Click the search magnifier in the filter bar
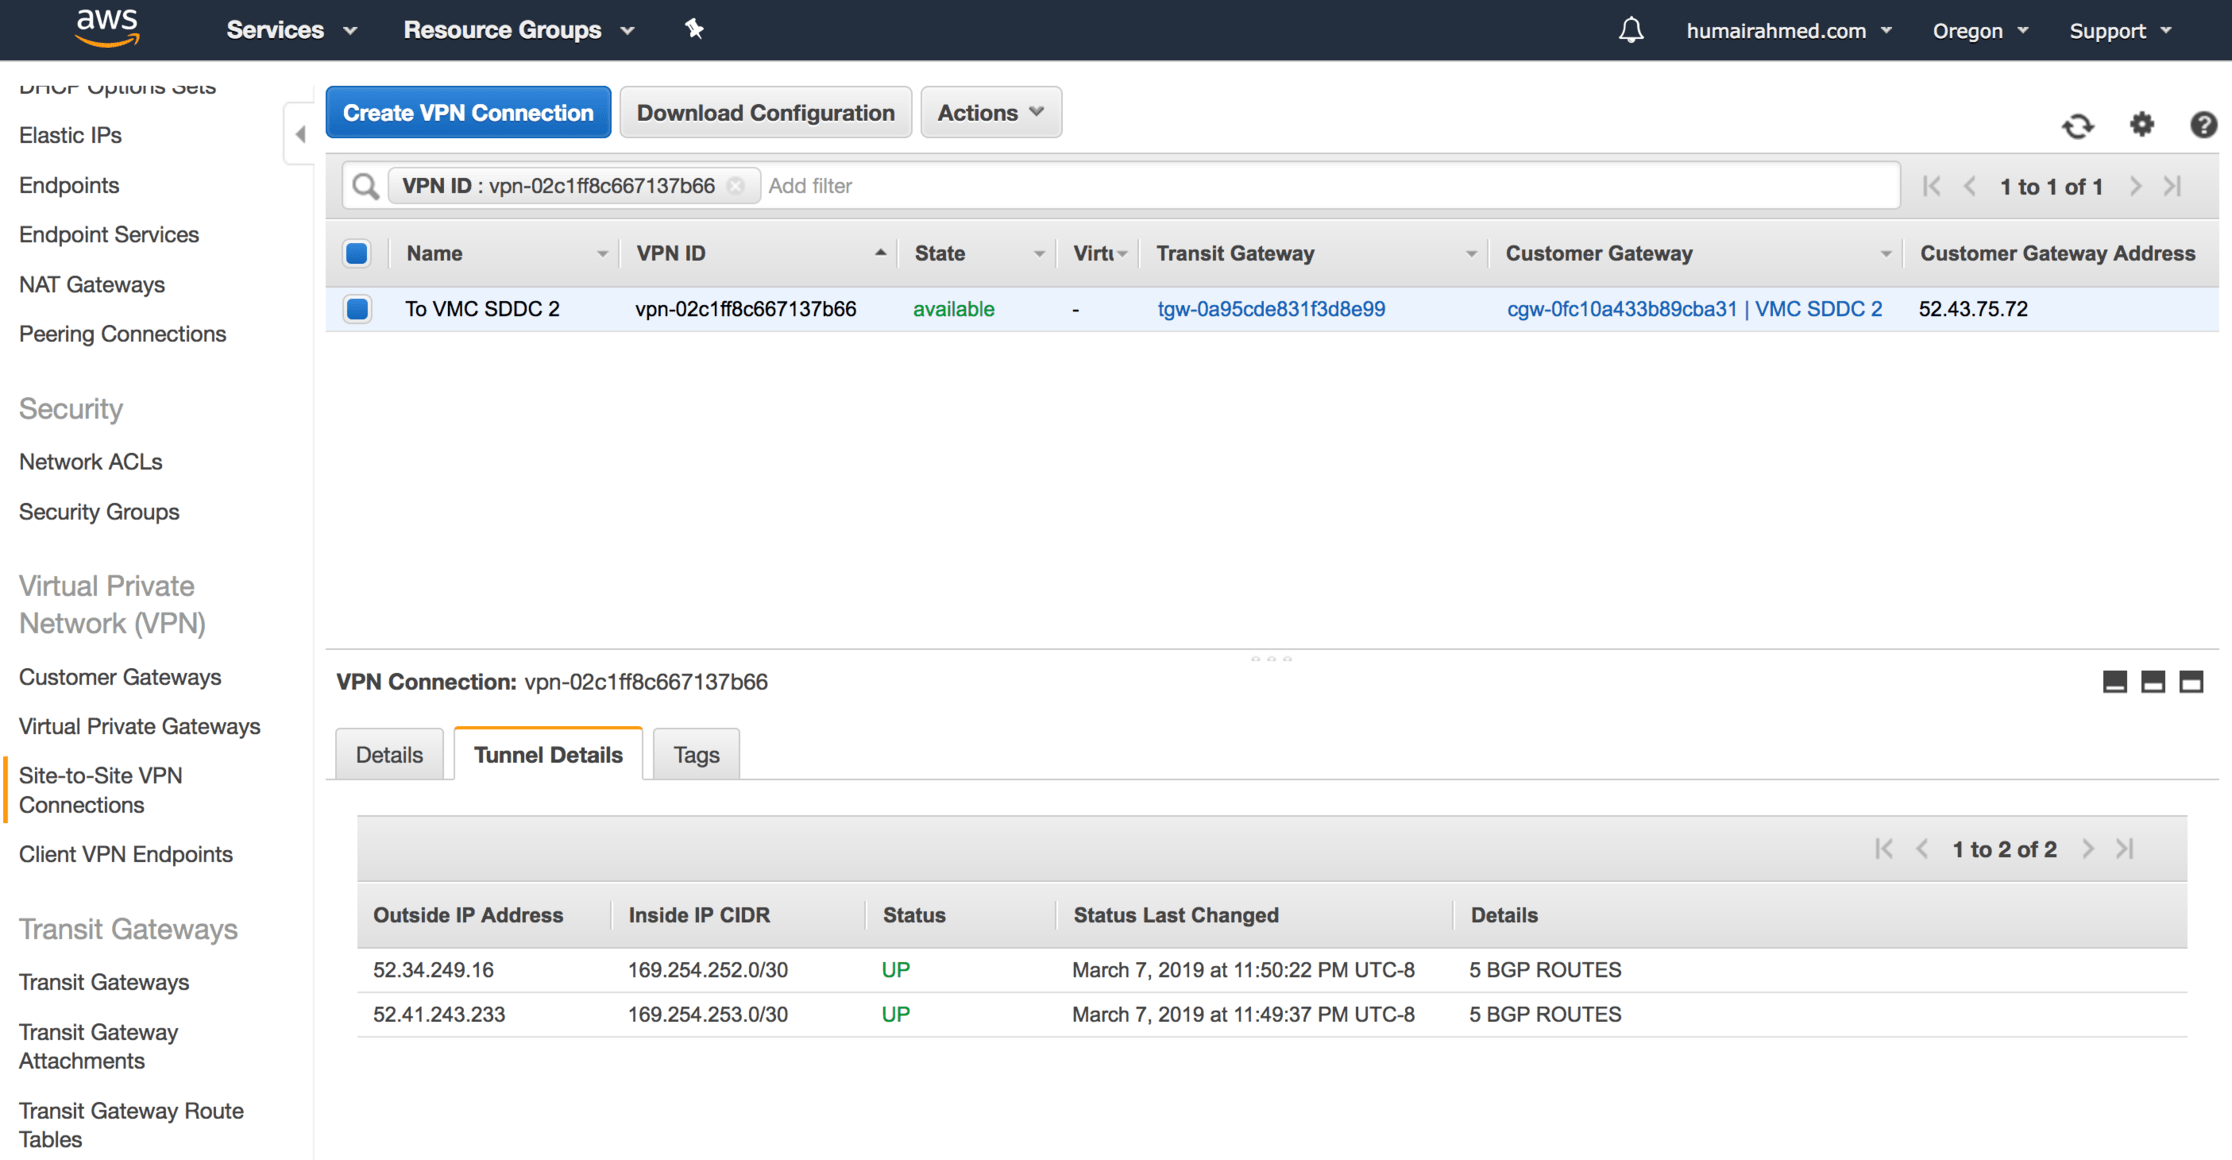This screenshot has width=2232, height=1160. 364,186
